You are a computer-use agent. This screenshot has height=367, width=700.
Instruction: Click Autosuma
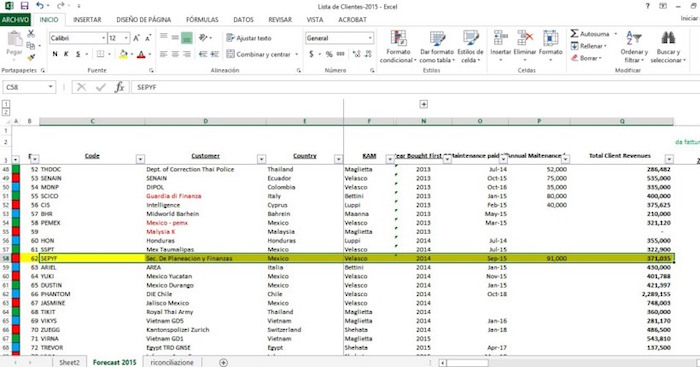pyautogui.click(x=590, y=33)
